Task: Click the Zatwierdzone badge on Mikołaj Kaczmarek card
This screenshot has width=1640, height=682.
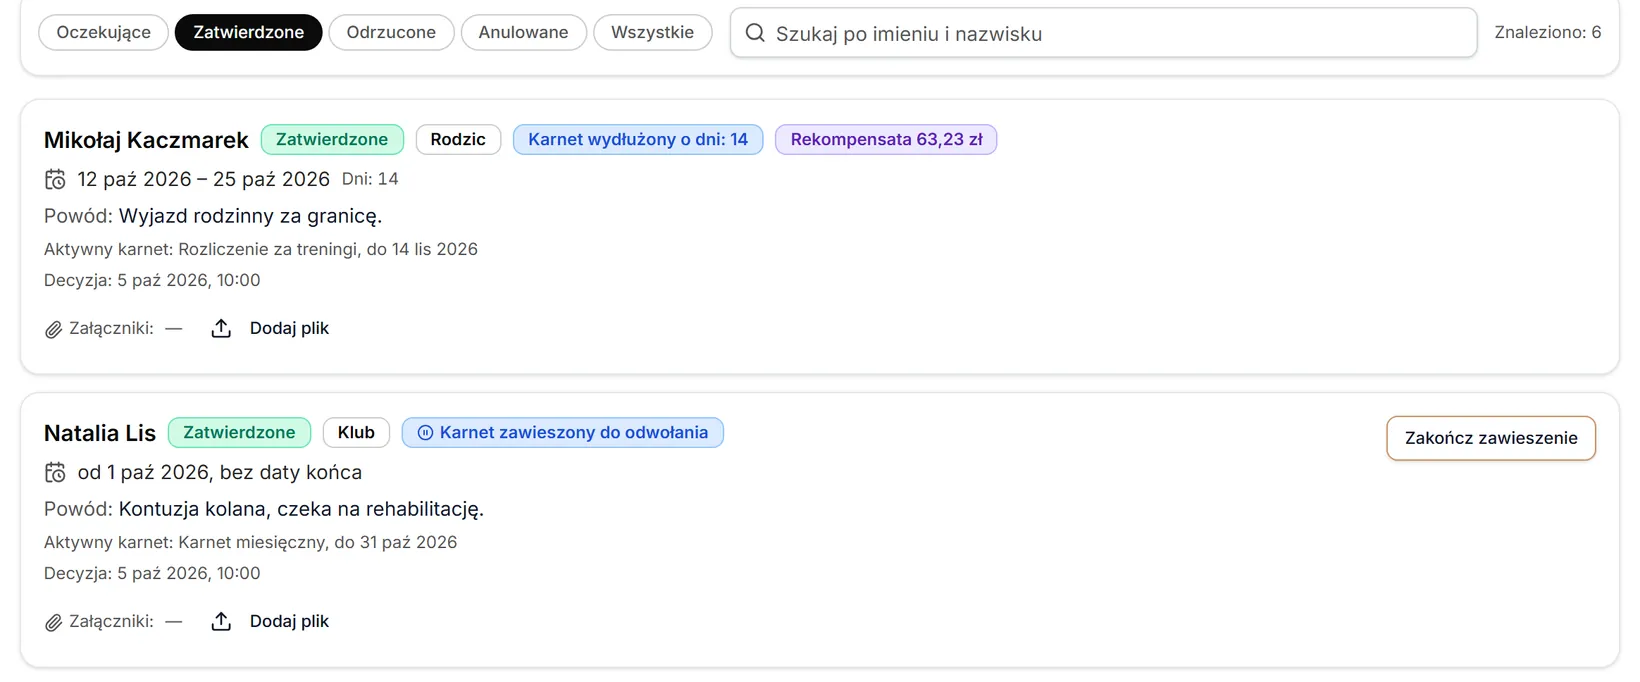Action: [x=332, y=139]
